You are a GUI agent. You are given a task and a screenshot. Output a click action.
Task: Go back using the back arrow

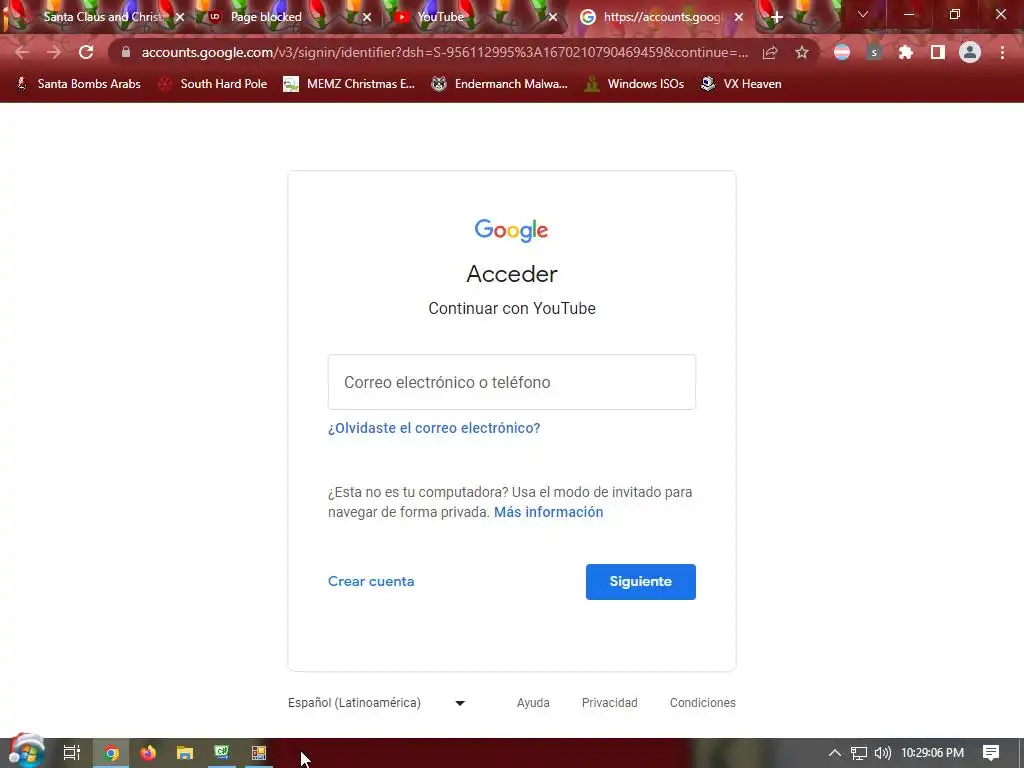click(x=22, y=52)
